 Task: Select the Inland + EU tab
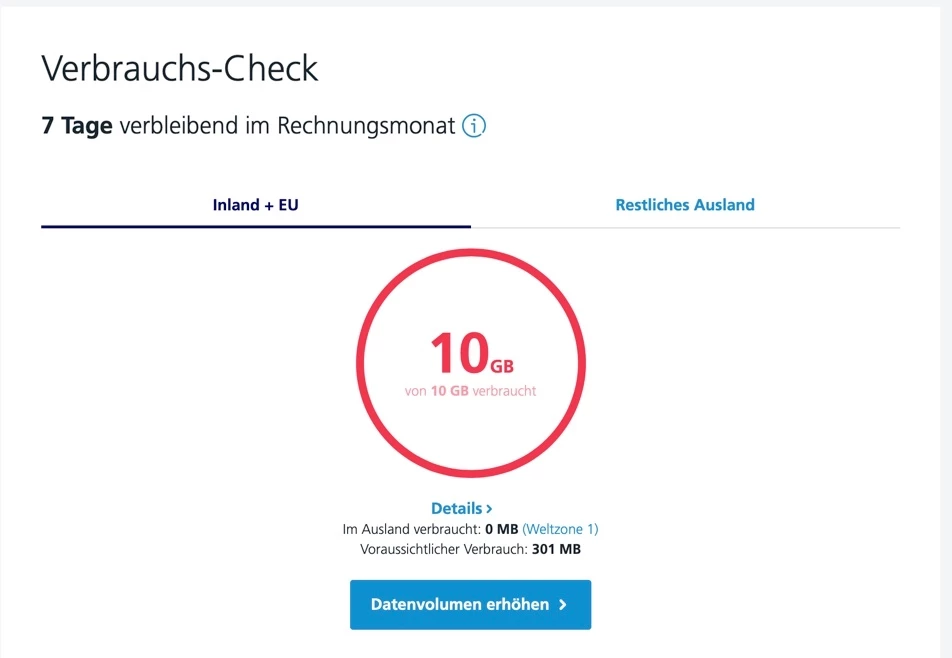point(255,205)
